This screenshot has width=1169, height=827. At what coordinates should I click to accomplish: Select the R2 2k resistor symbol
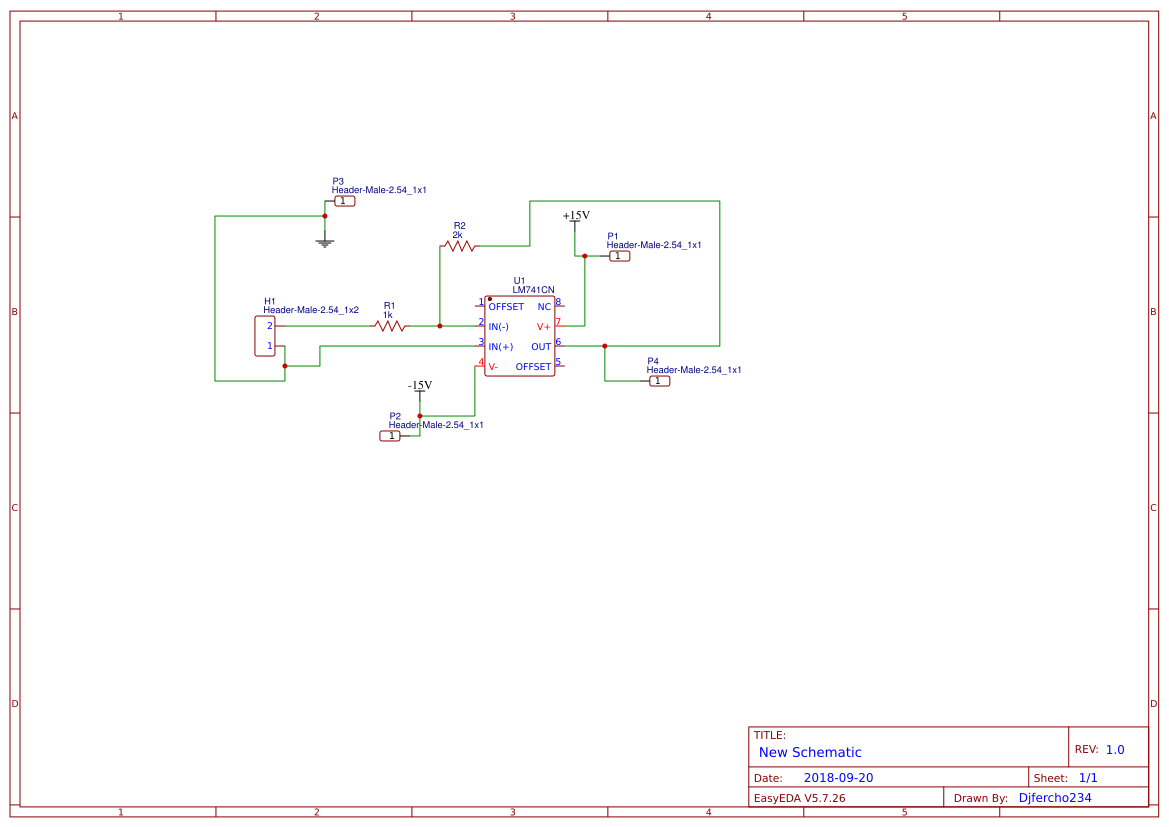pos(459,246)
